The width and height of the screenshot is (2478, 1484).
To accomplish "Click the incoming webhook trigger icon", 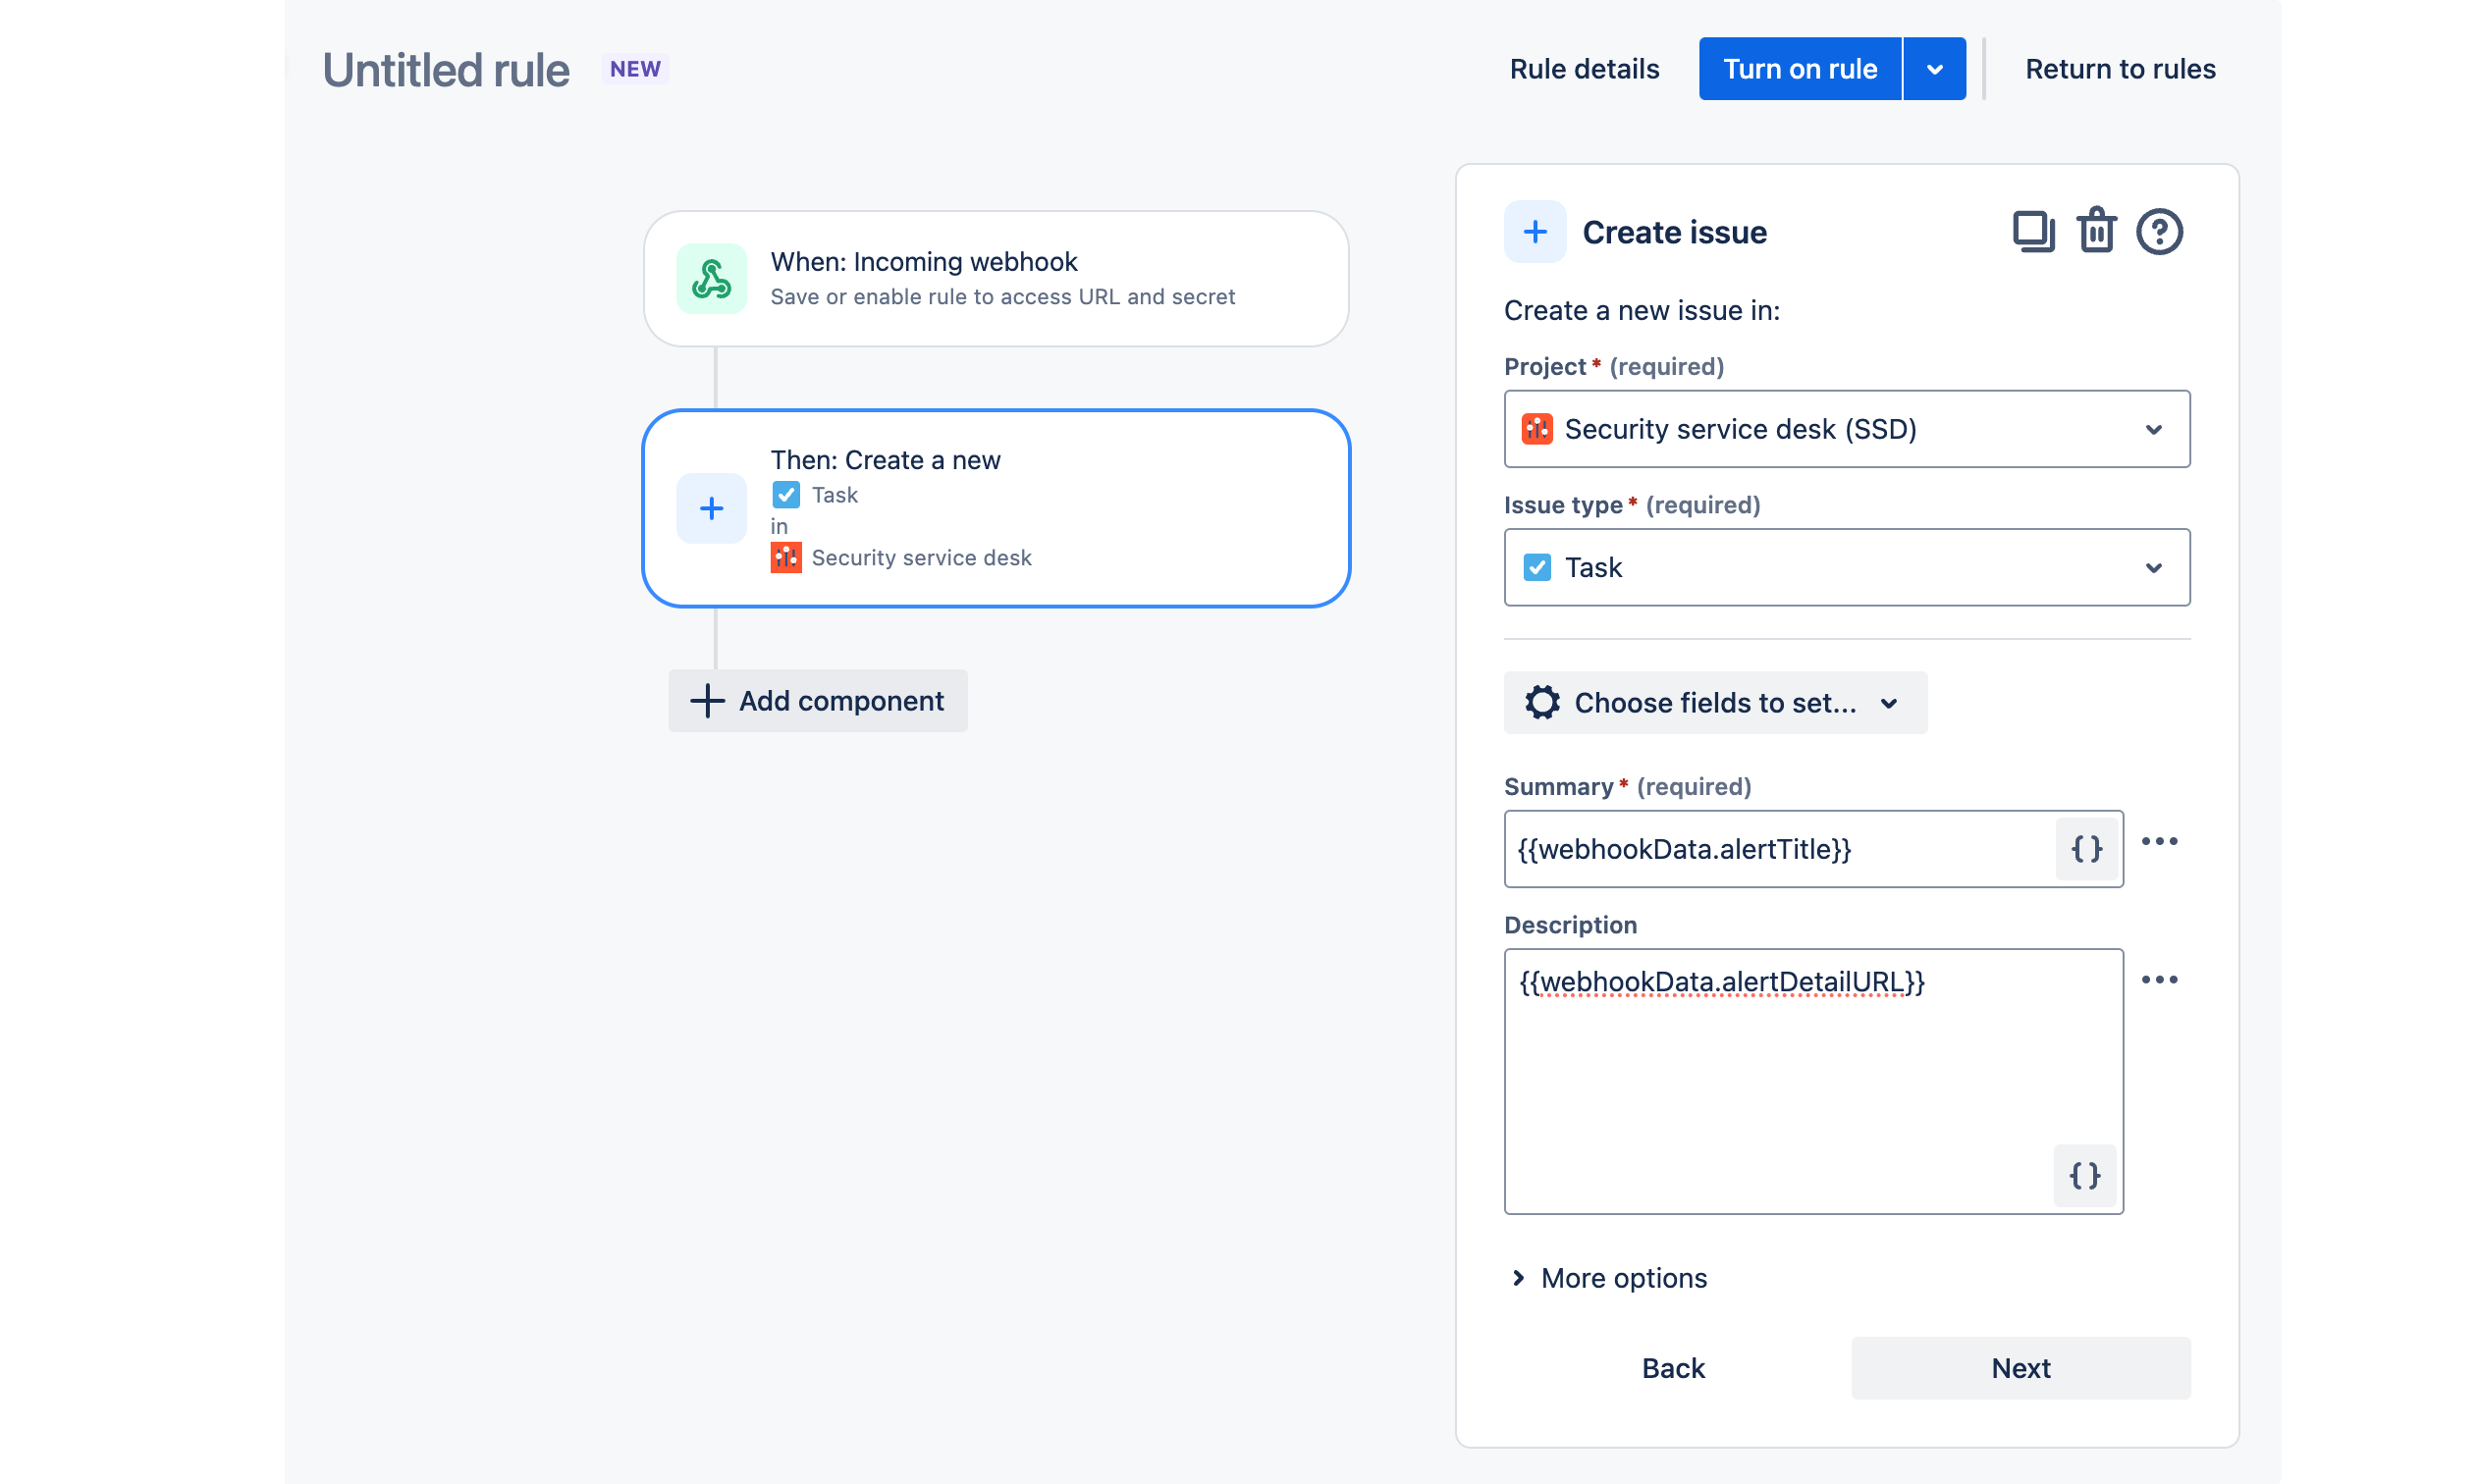I will click(x=712, y=278).
